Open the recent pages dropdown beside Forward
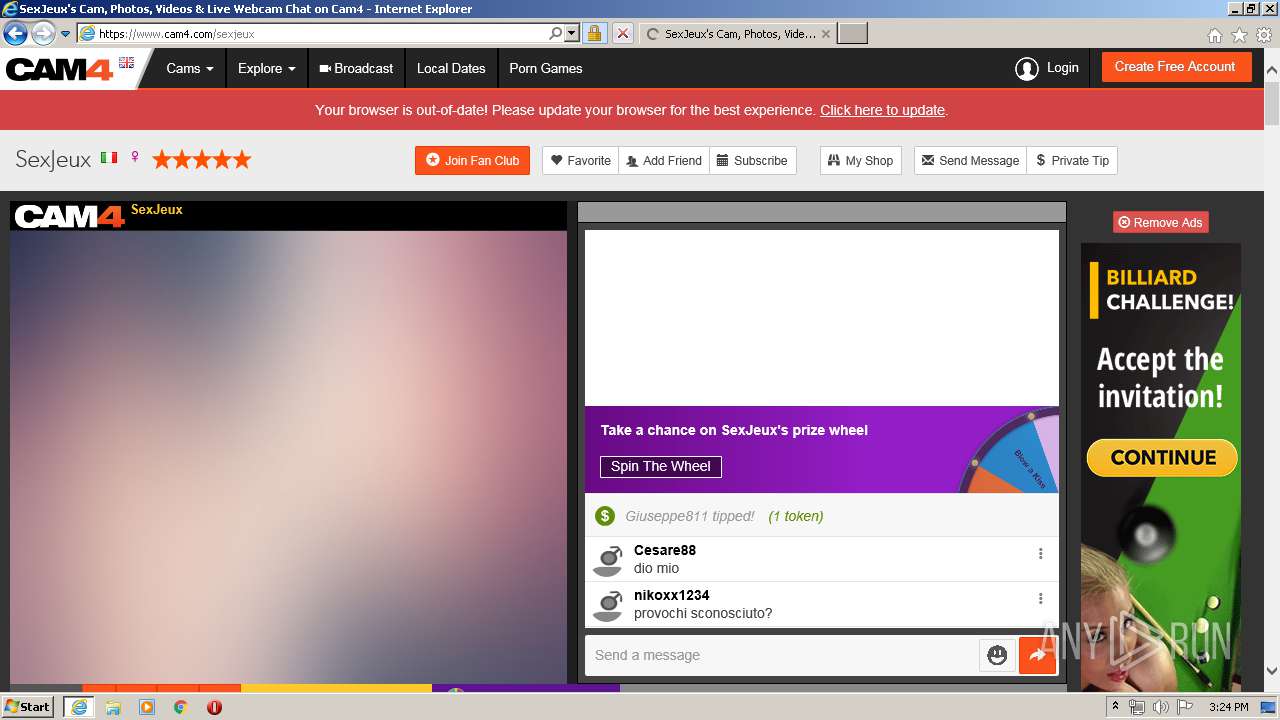1280x720 pixels. click(66, 34)
